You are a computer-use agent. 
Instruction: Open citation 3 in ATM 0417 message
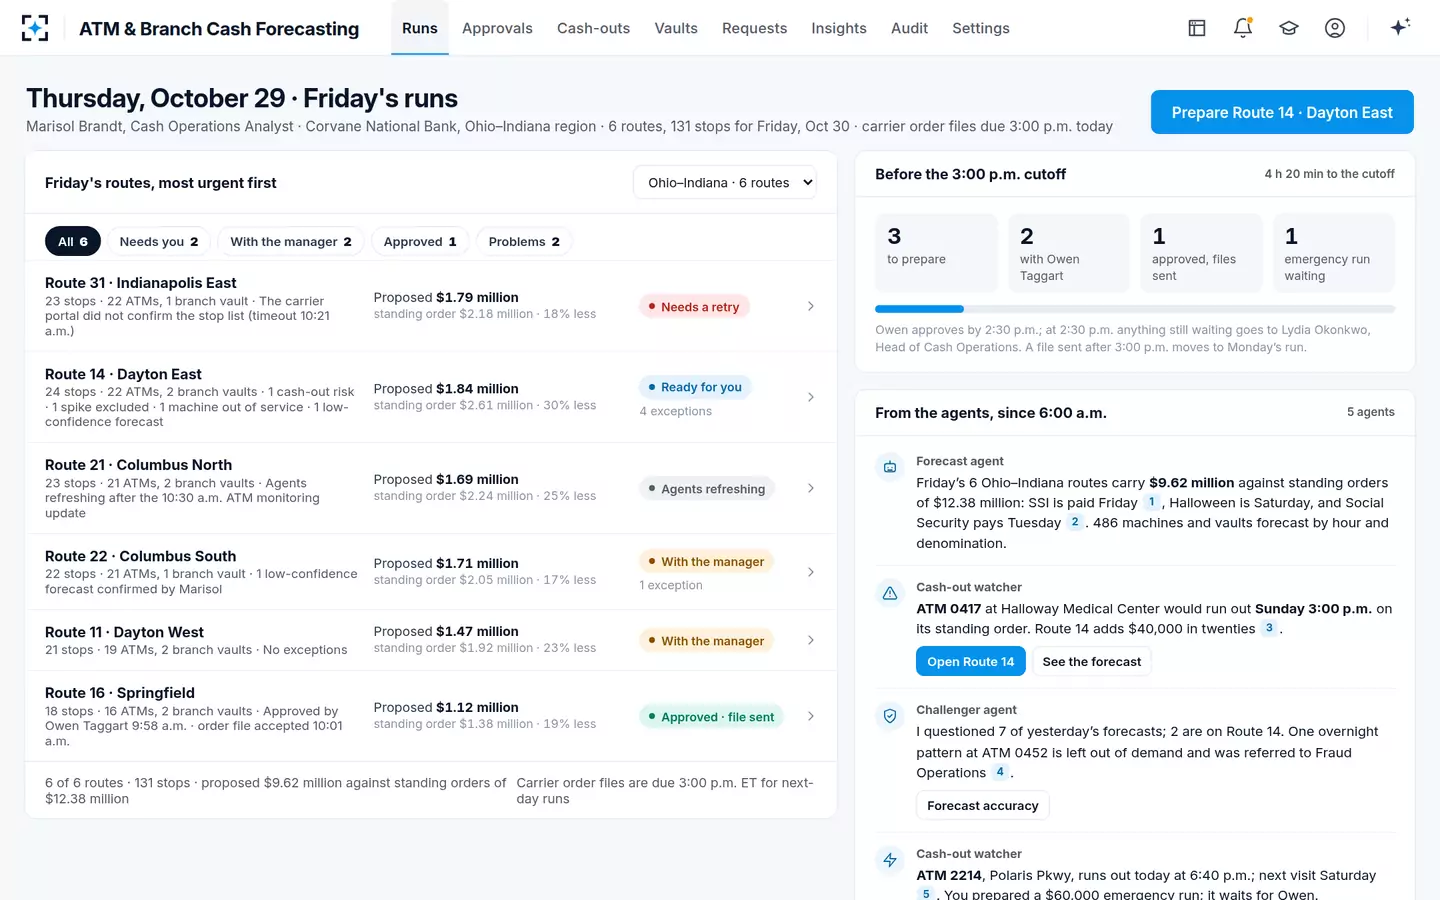pos(1269,628)
